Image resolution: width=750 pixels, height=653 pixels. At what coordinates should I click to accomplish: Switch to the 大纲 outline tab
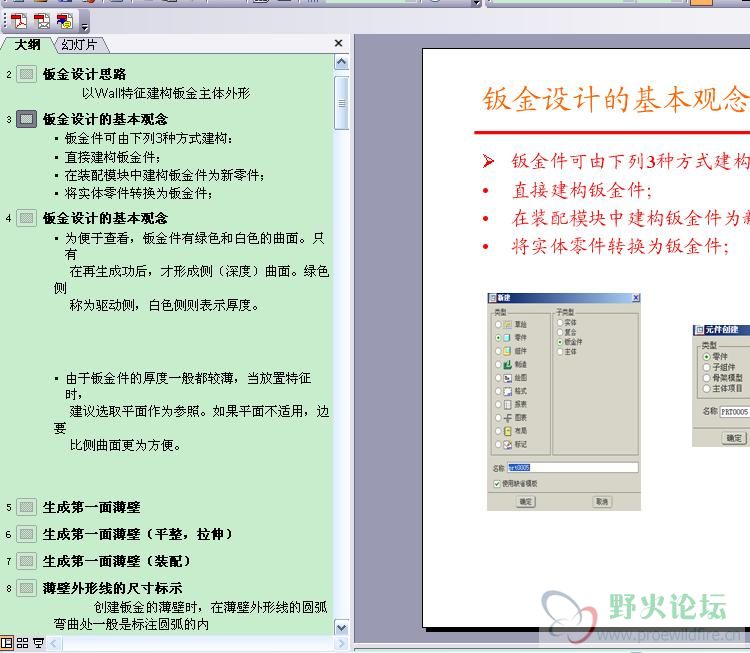click(27, 44)
